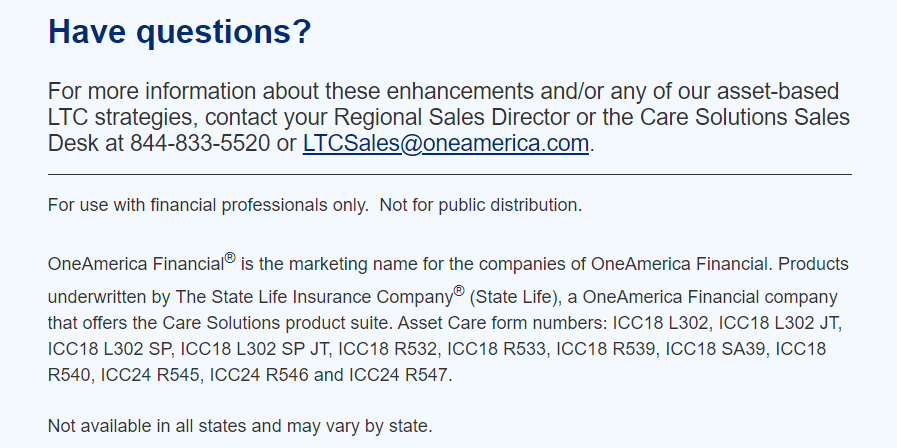The image size is (897, 448).
Task: Click the "Care Solutions Sales" phrase
Action: (745, 117)
